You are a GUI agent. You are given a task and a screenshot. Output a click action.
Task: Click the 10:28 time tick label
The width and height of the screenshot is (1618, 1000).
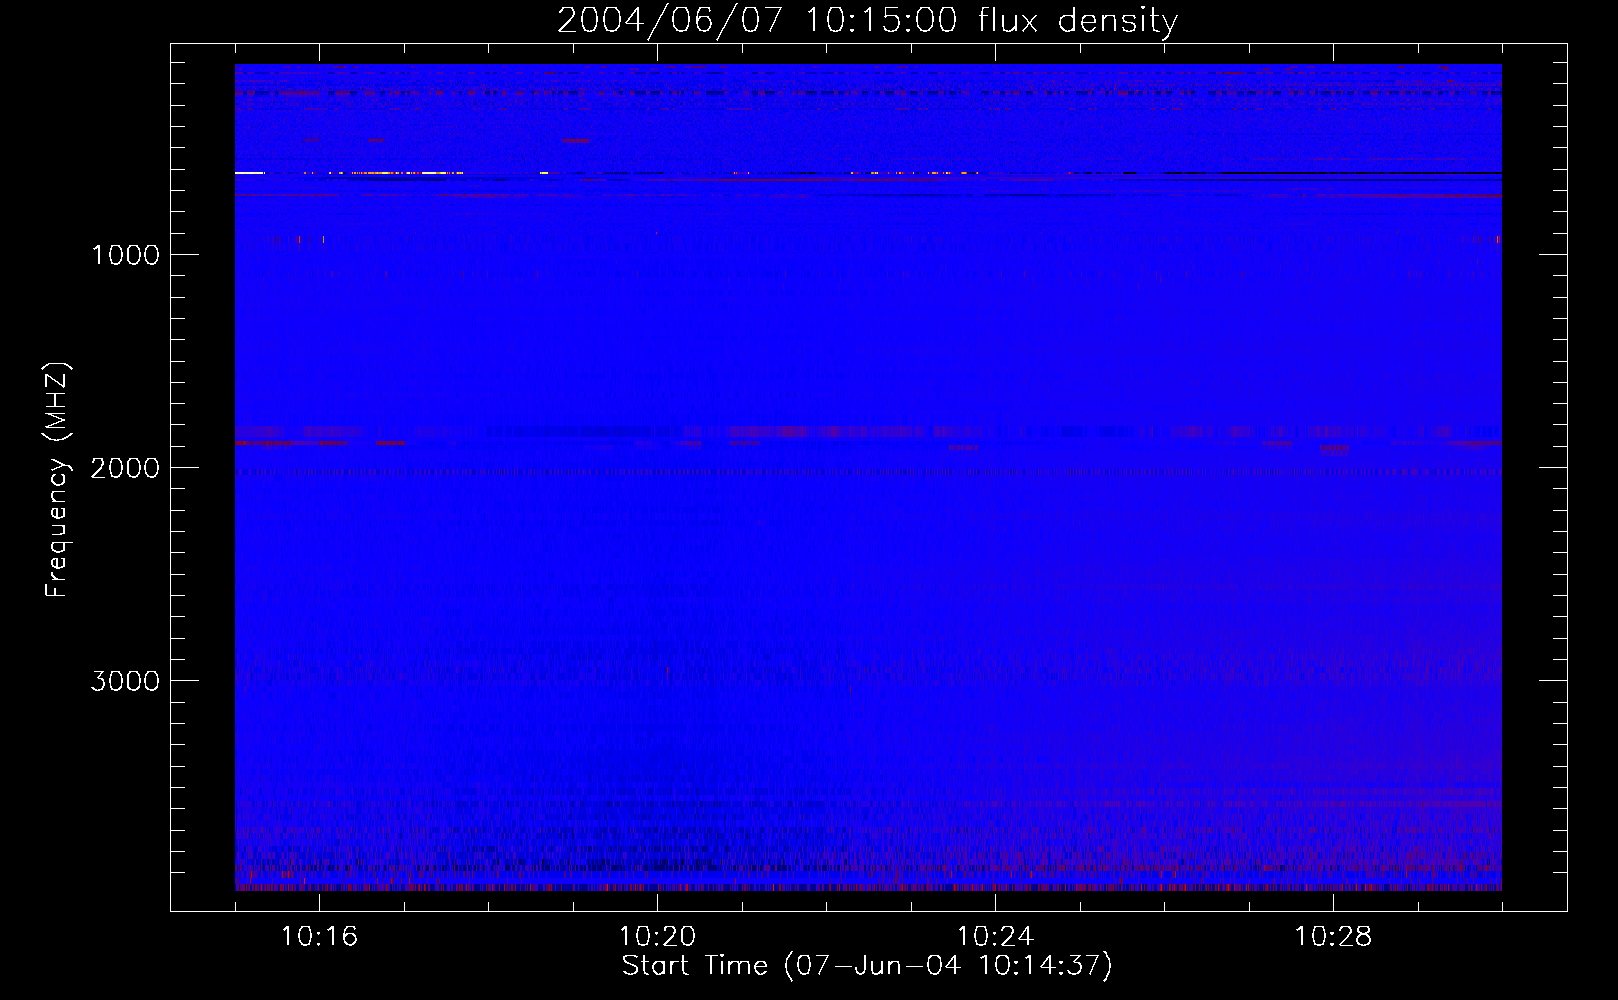tap(1333, 937)
